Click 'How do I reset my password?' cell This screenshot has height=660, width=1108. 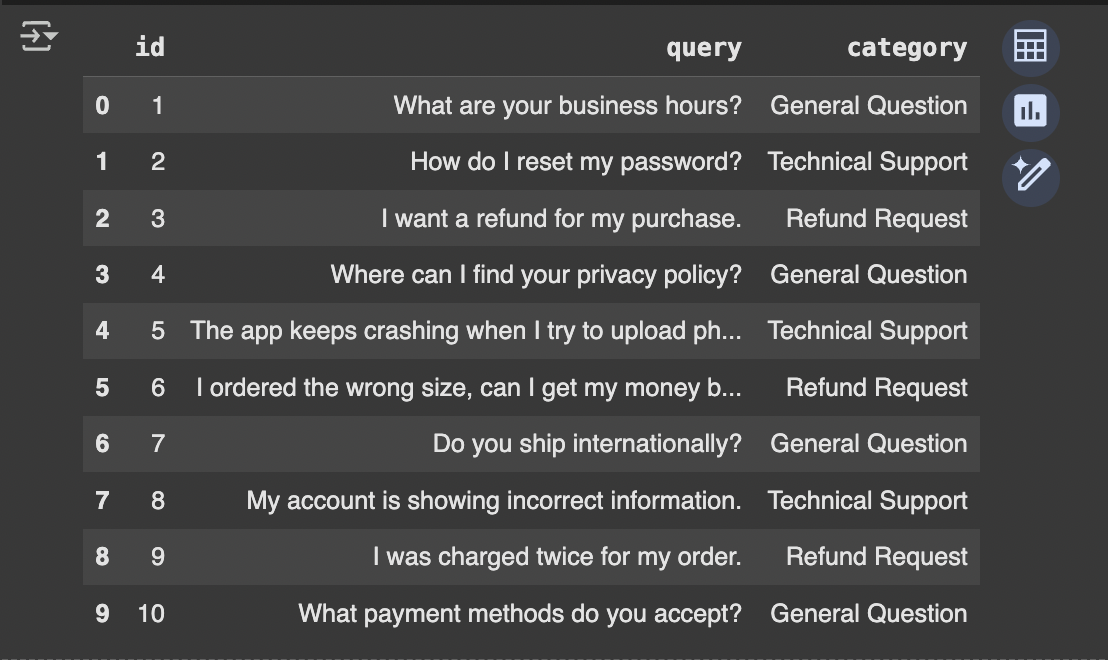tap(576, 162)
